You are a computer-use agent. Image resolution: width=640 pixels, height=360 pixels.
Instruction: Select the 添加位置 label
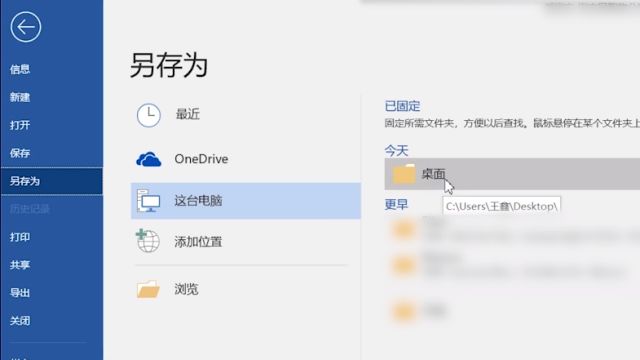point(198,242)
